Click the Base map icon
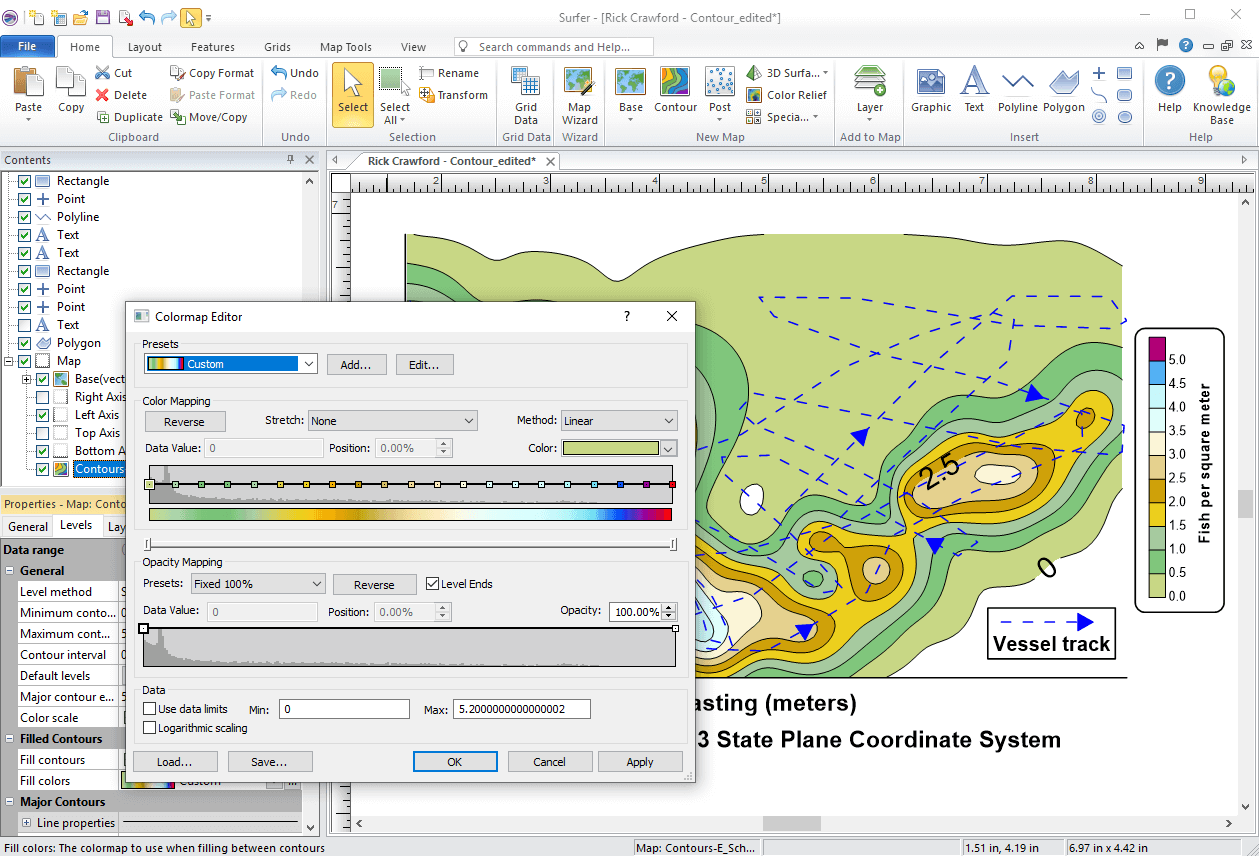The width and height of the screenshot is (1259, 856). click(x=630, y=82)
